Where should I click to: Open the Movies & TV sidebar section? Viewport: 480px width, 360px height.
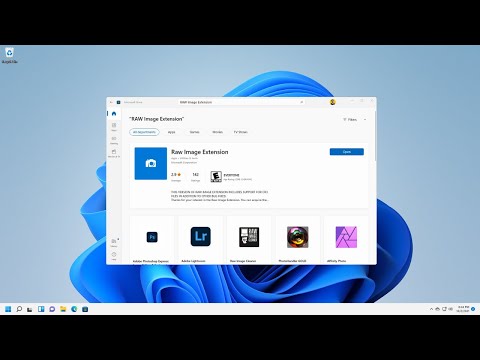(114, 153)
